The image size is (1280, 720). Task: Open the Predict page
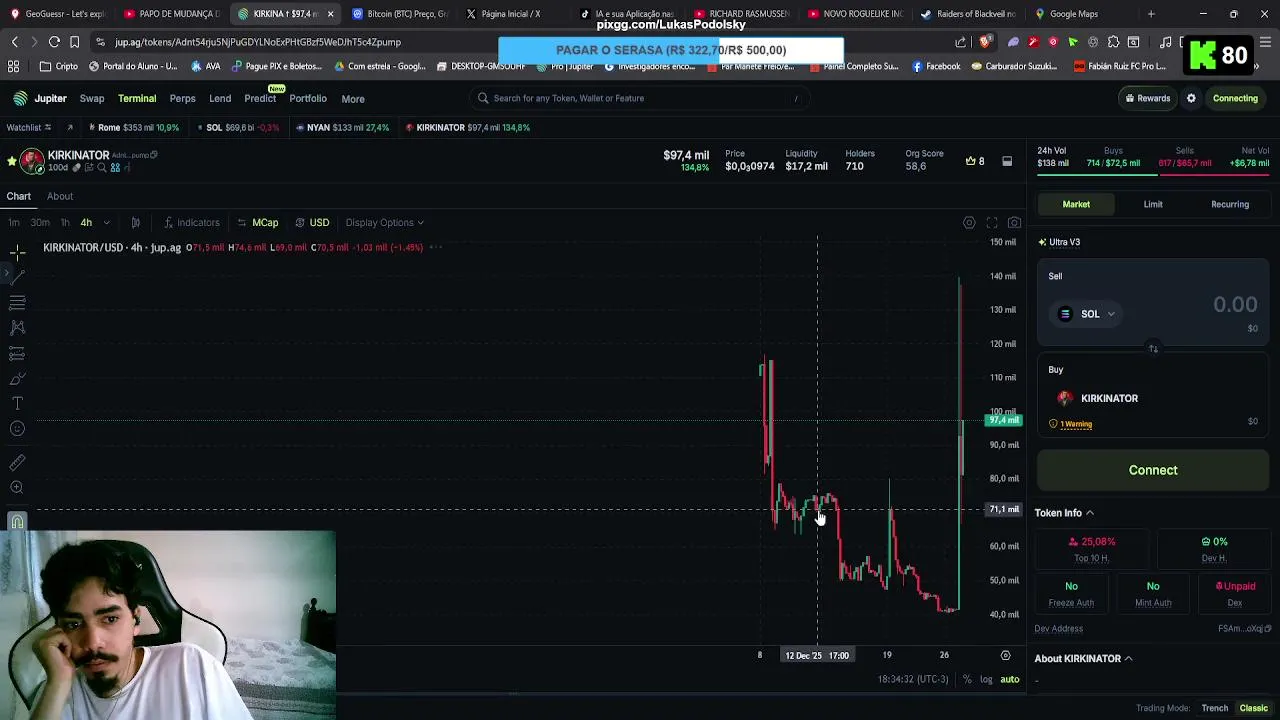pos(260,98)
